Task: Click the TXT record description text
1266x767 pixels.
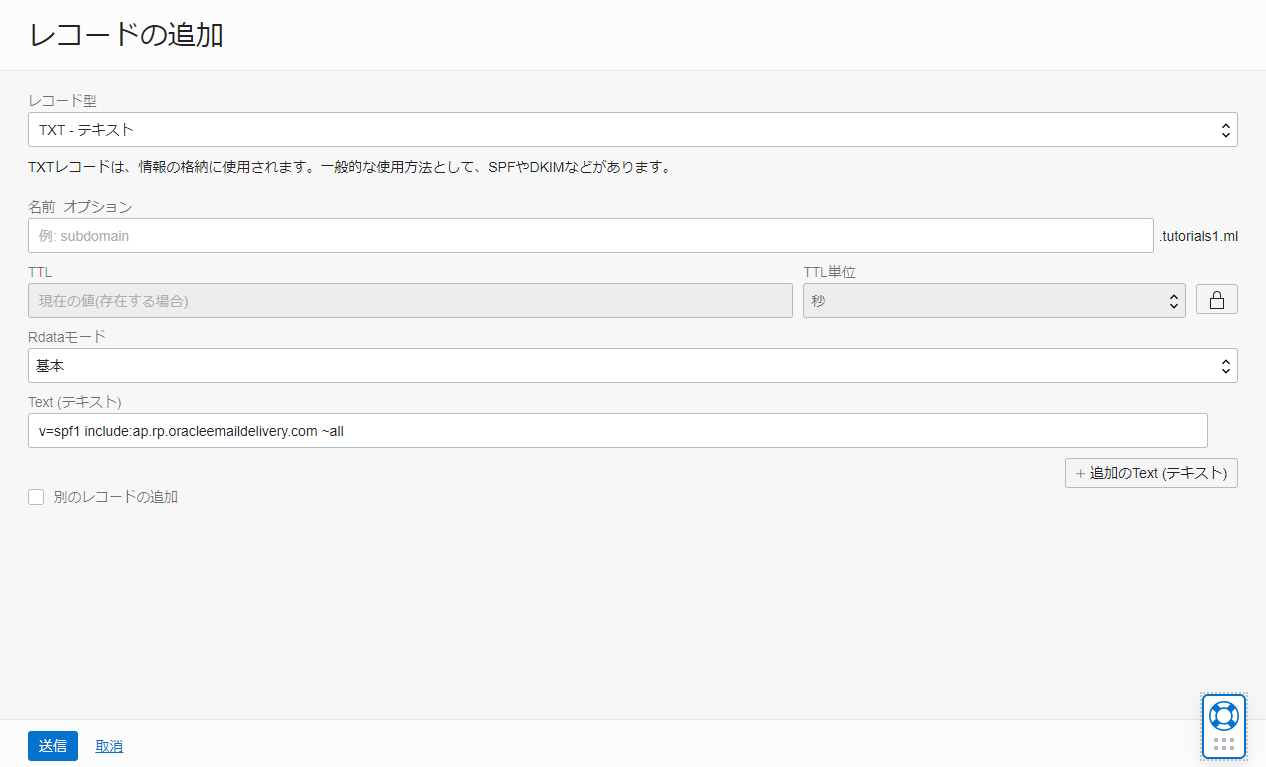Action: (x=349, y=167)
